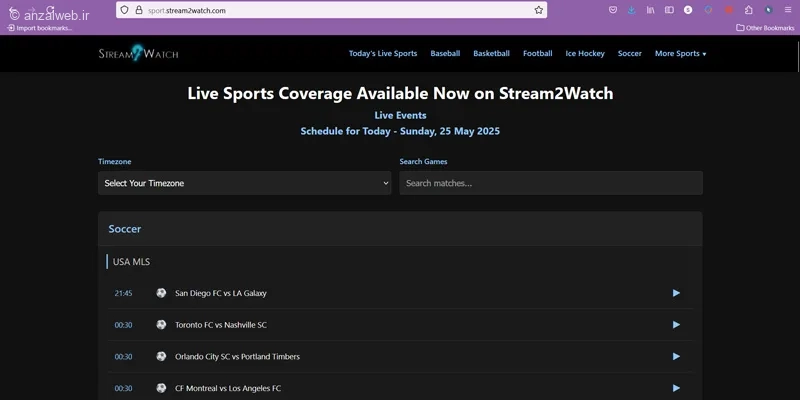Image resolution: width=800 pixels, height=400 pixels.
Task: Click the URL address bar
Action: (332, 10)
